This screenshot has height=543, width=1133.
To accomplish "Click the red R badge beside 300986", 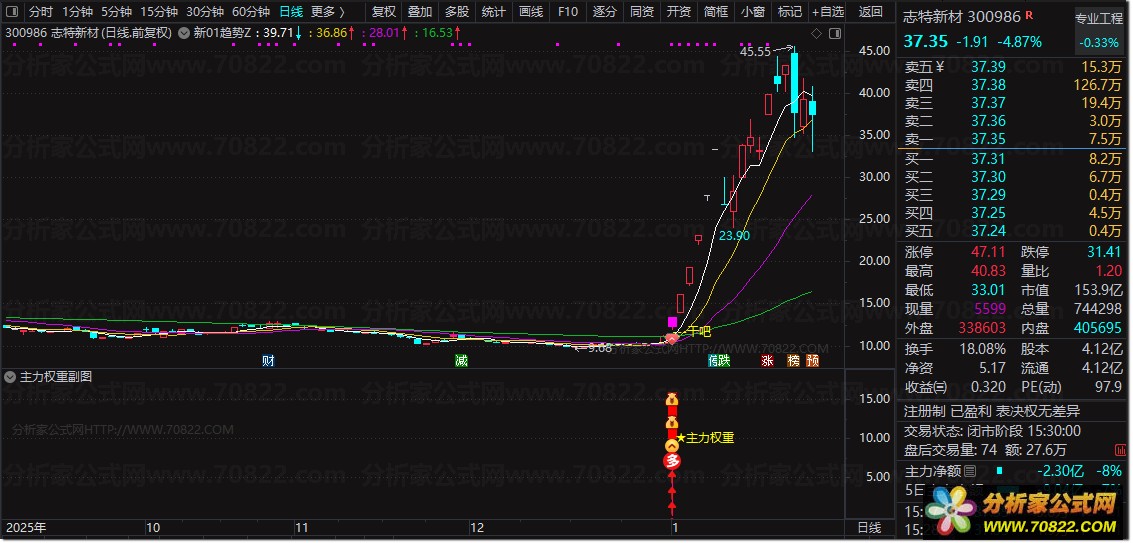I will [x=1029, y=14].
